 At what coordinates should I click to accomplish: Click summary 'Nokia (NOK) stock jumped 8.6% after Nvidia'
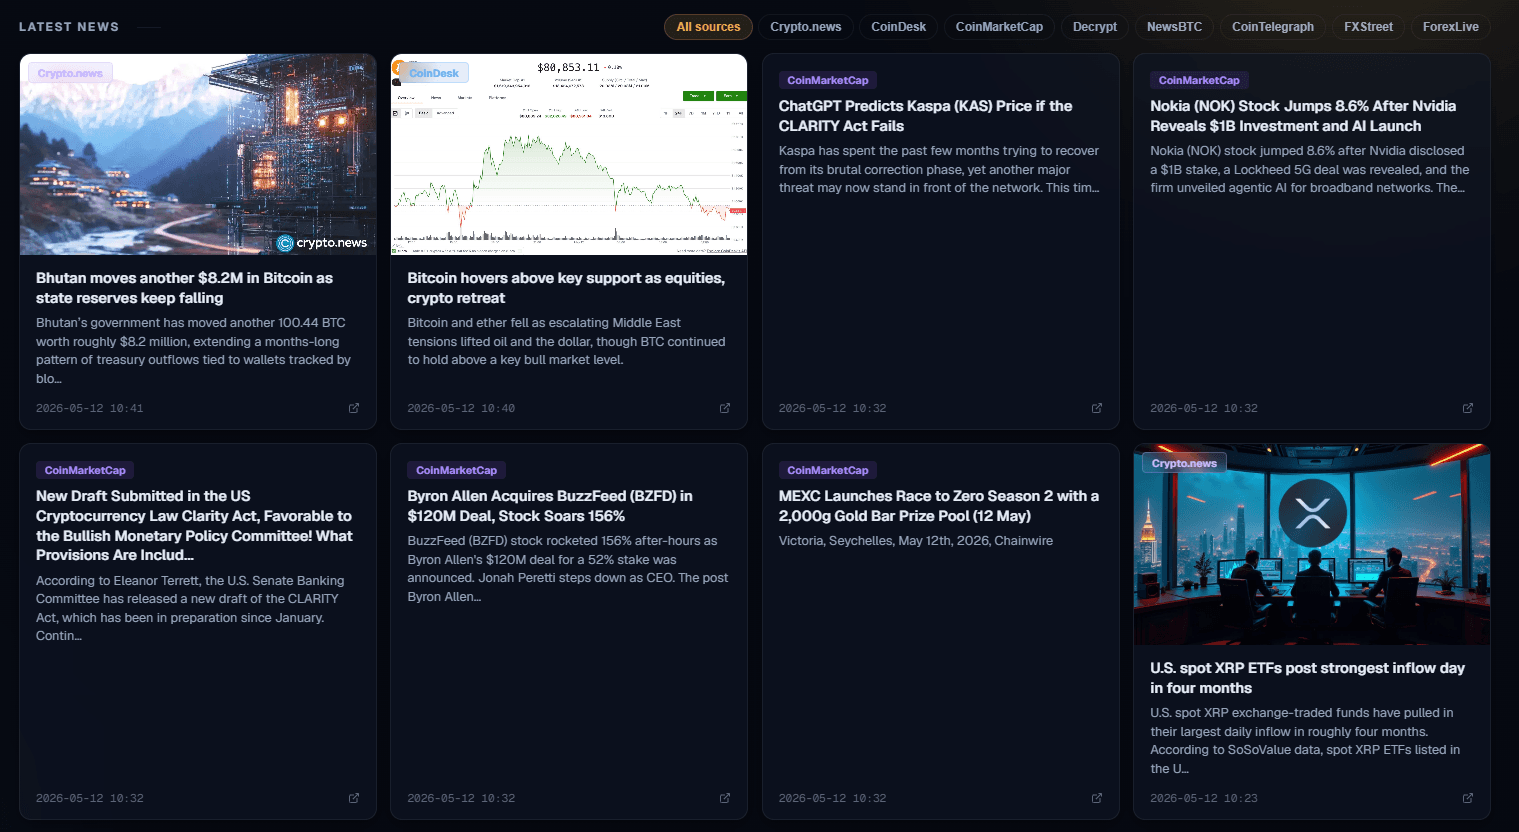1310,169
